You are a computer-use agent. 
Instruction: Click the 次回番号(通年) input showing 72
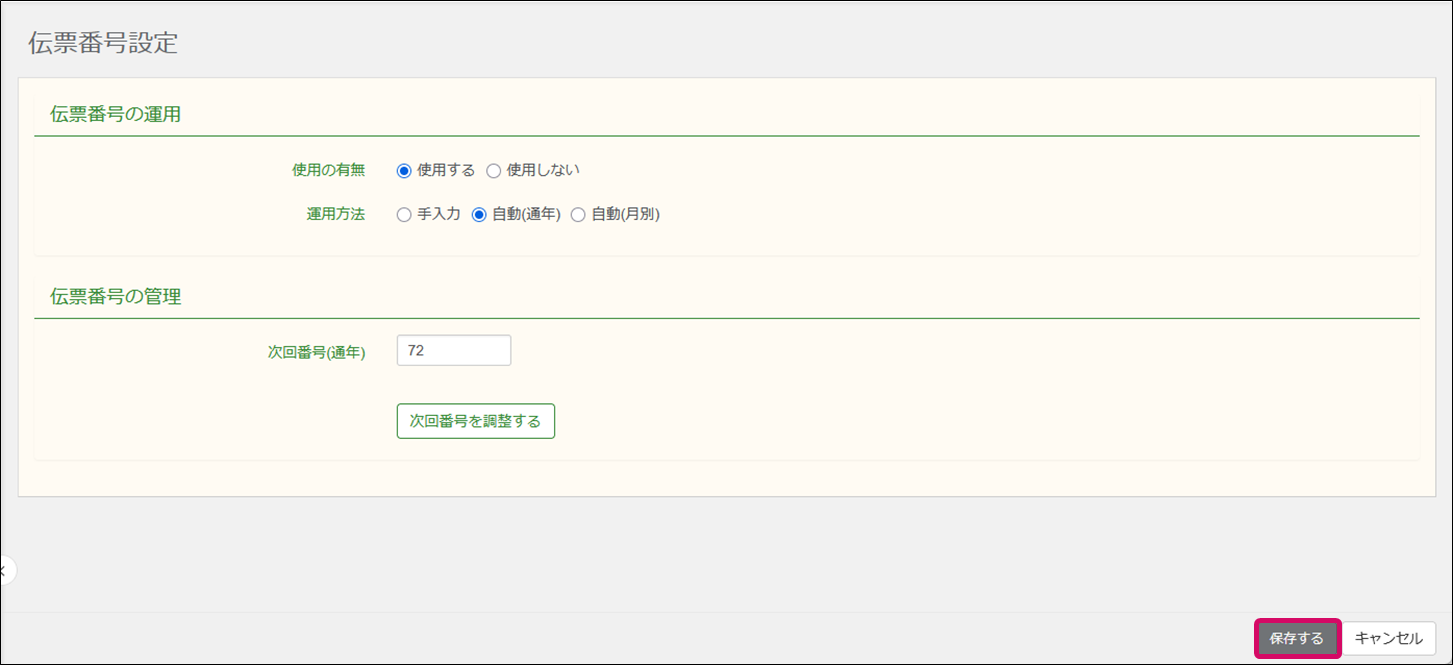pyautogui.click(x=453, y=351)
